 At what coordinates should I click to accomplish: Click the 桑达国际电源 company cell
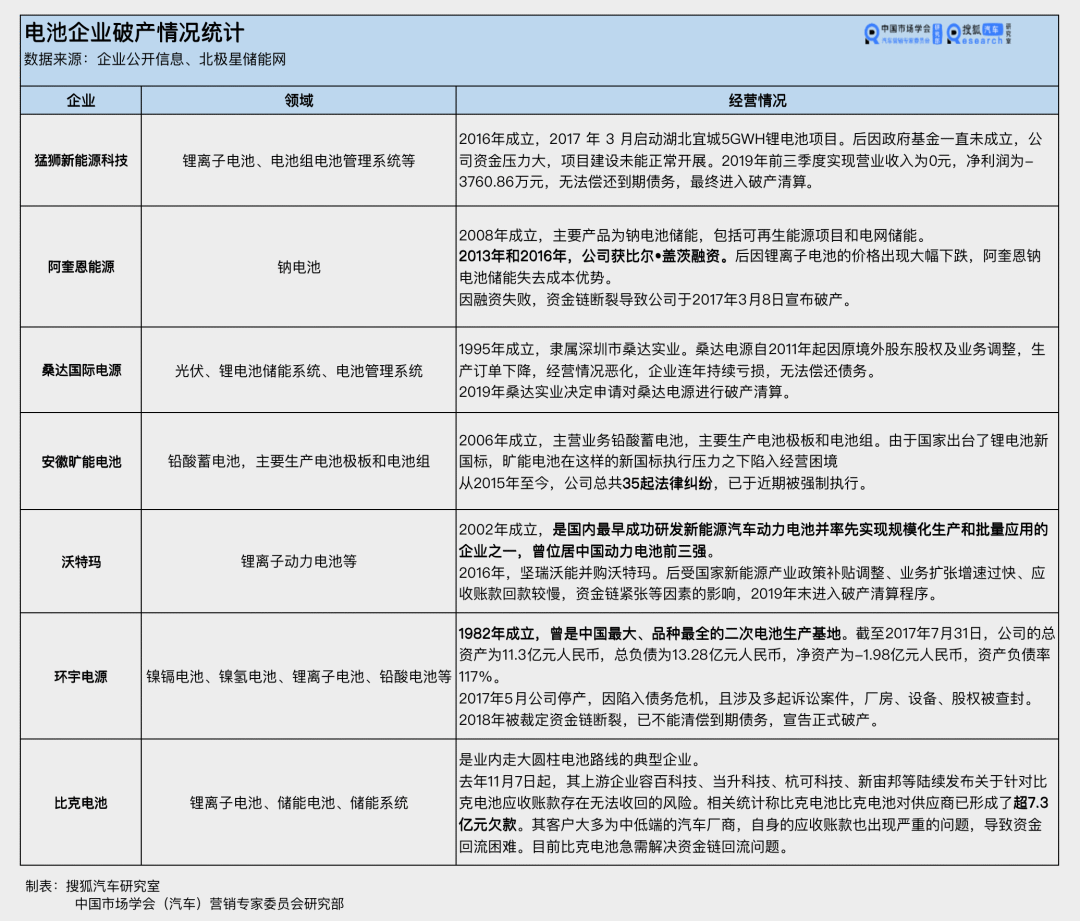[81, 370]
